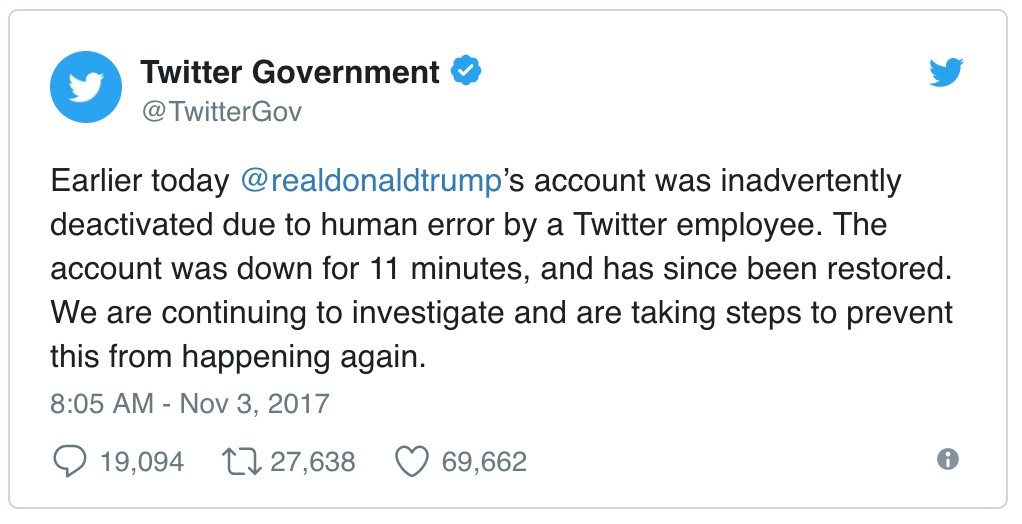
Task: Click the 27,638 retweet count
Action: (312, 461)
